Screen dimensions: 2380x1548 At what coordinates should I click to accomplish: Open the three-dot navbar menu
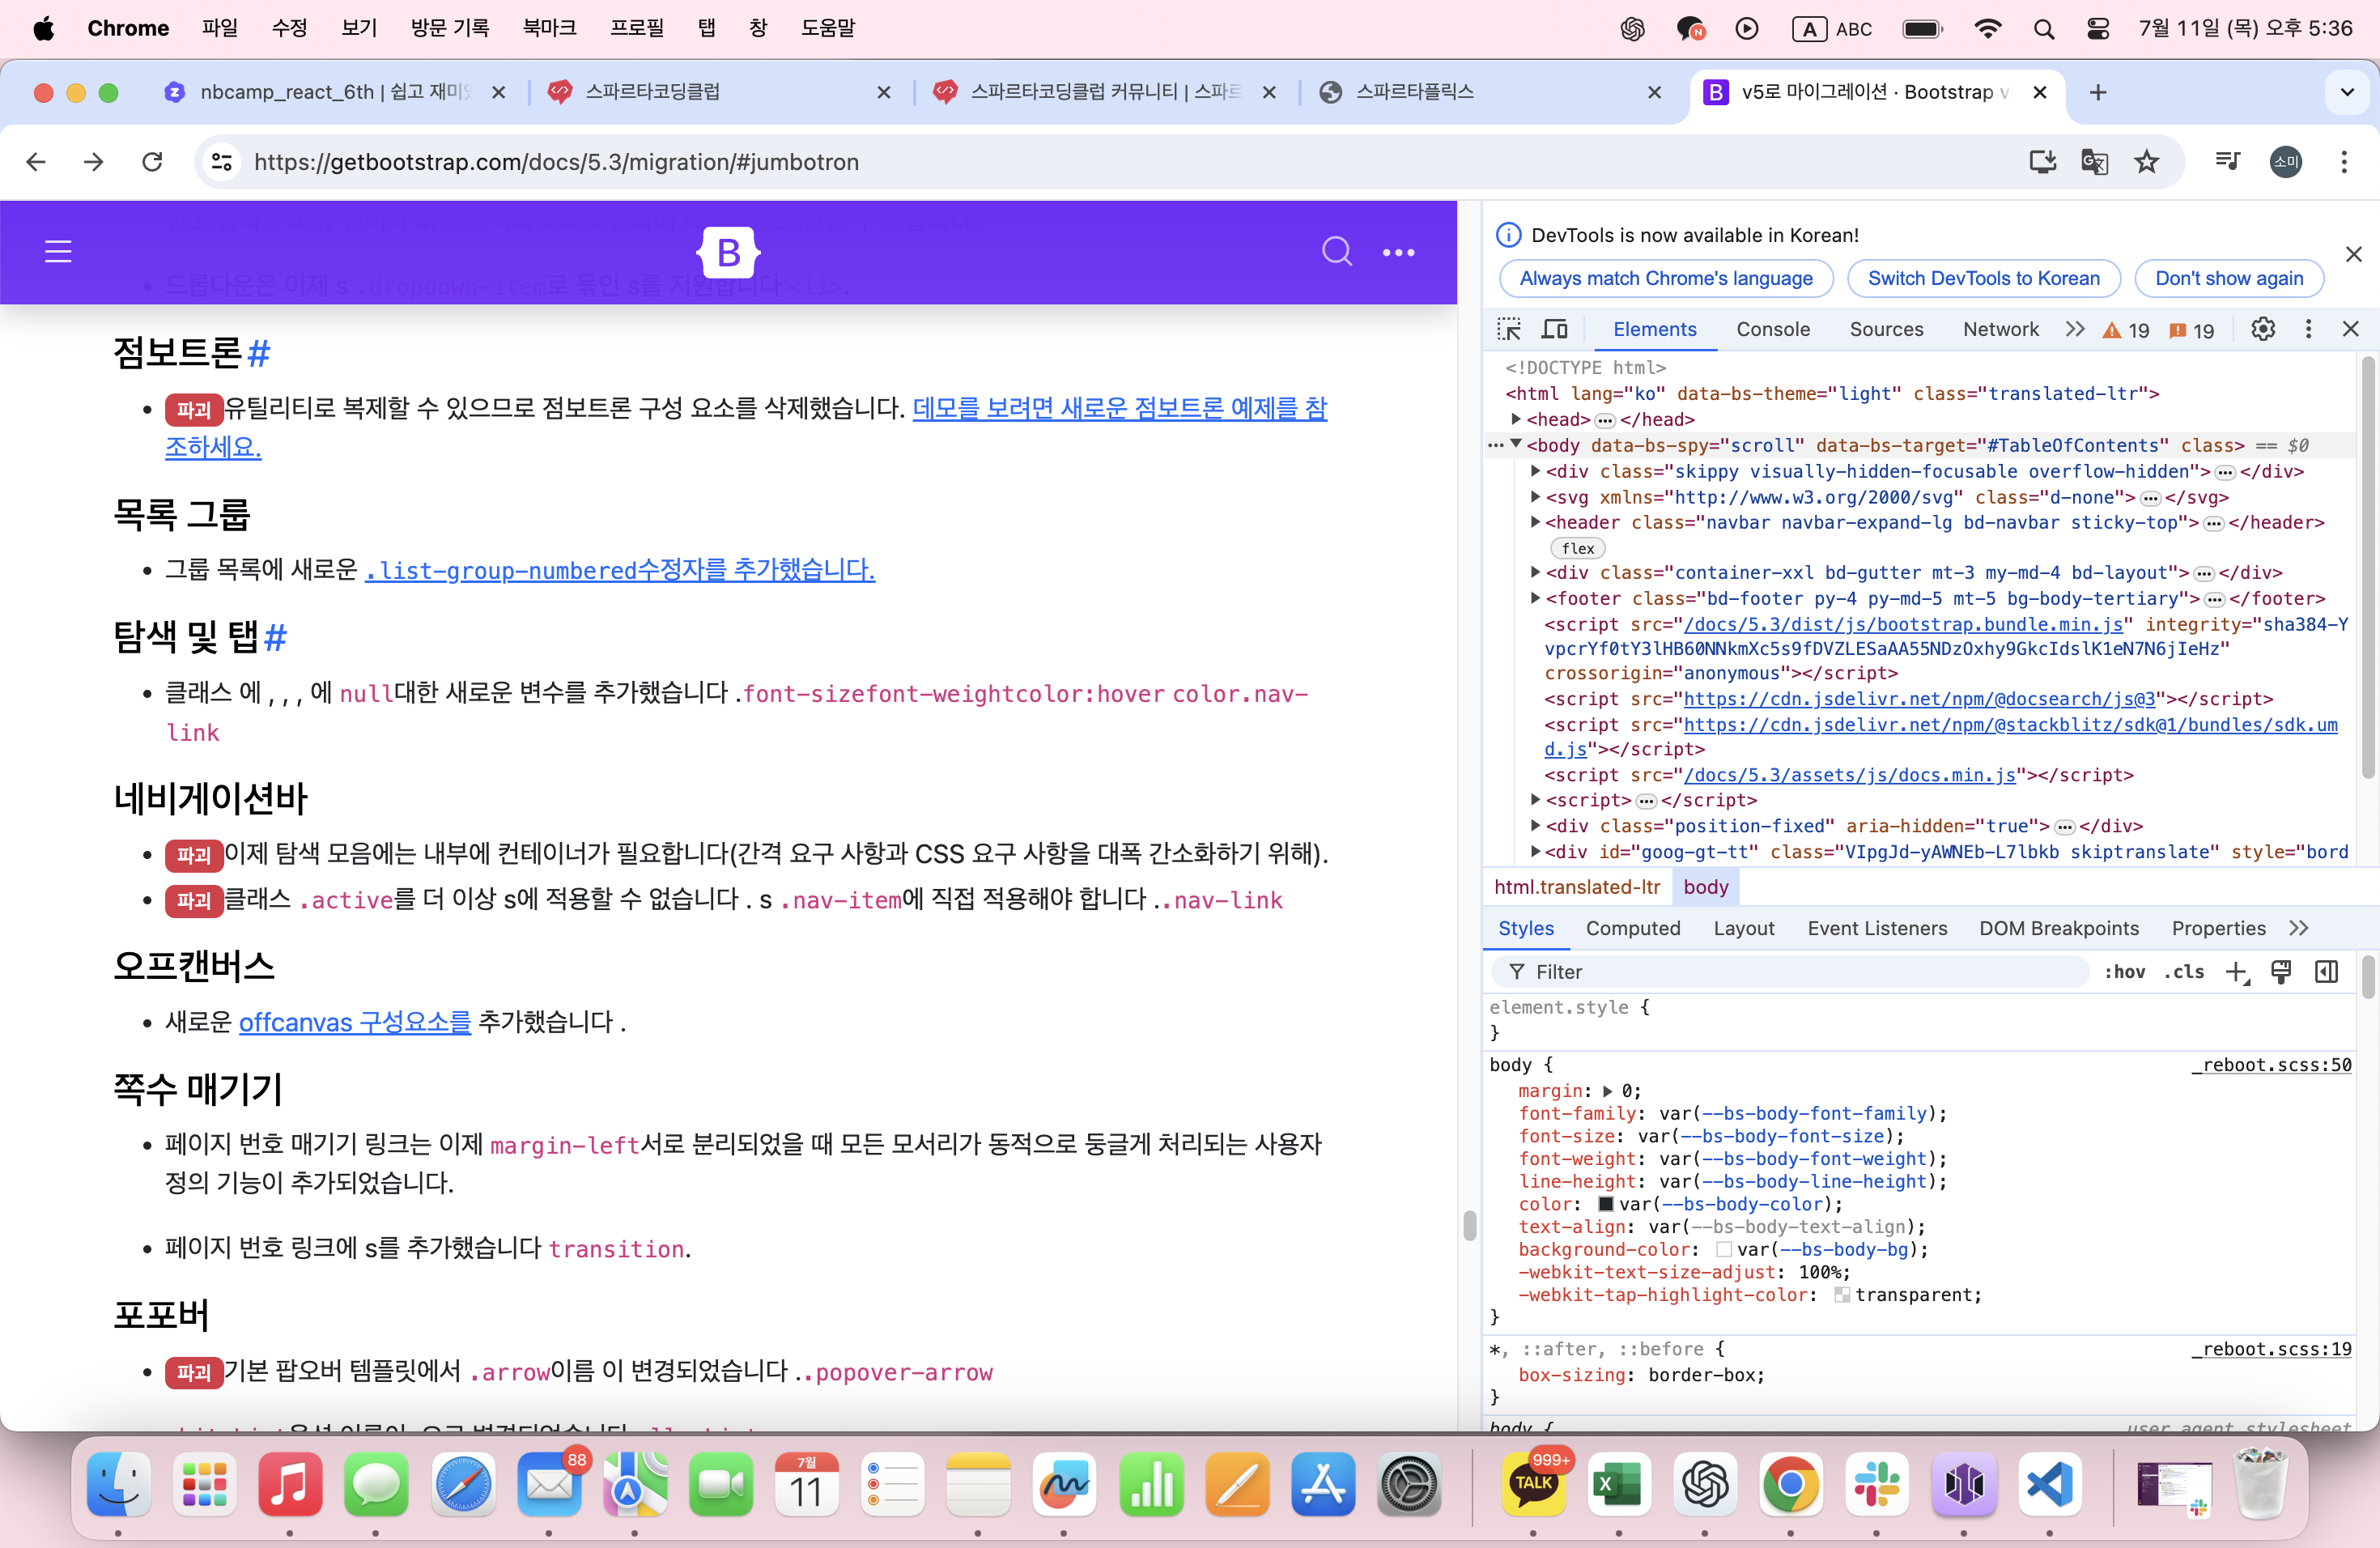click(1398, 252)
